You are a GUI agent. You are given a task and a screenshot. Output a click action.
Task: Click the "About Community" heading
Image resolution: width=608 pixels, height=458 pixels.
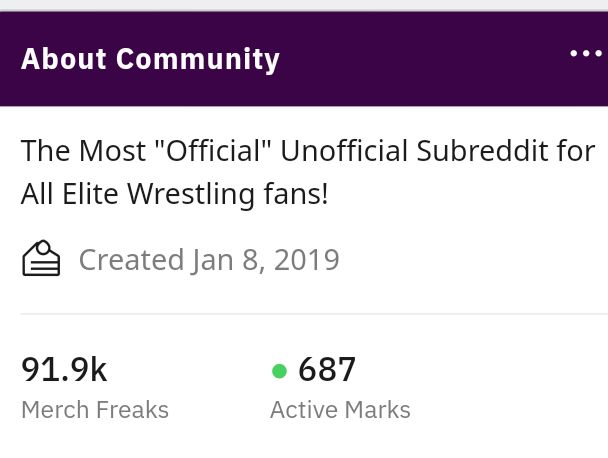(x=150, y=59)
